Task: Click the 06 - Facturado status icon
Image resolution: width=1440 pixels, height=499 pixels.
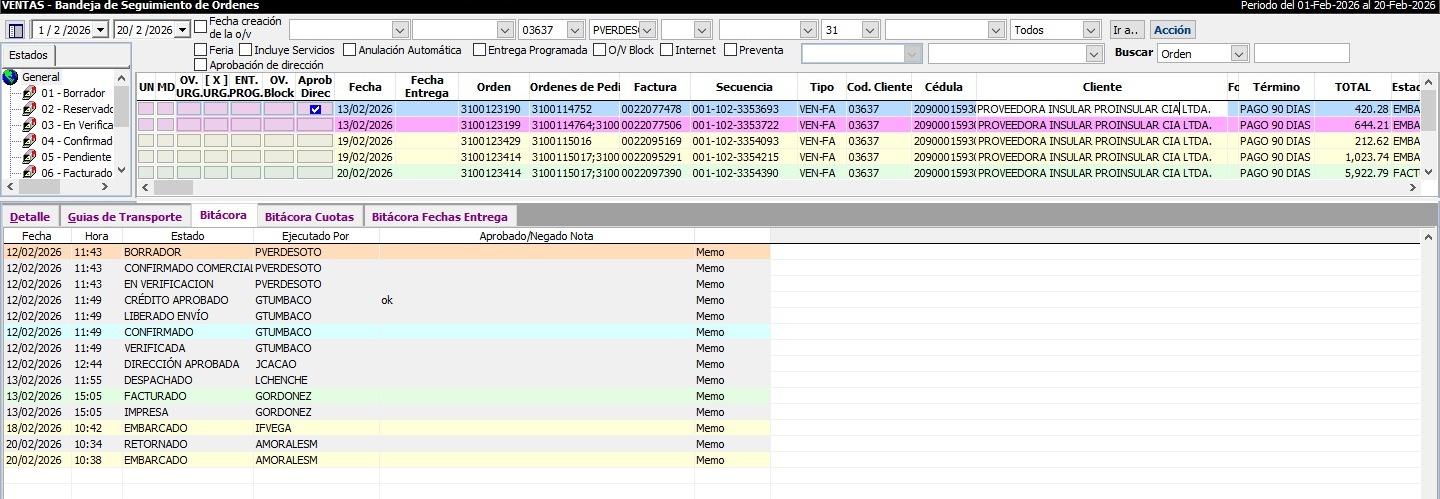Action: (29, 173)
